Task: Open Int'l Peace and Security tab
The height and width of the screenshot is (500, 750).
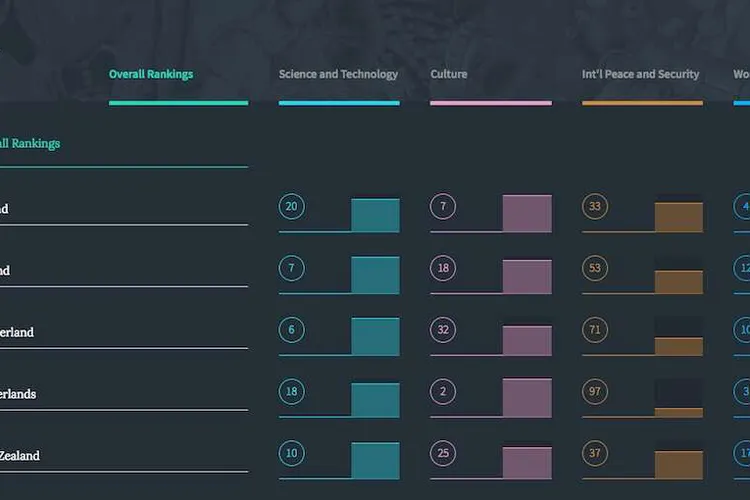Action: (640, 74)
